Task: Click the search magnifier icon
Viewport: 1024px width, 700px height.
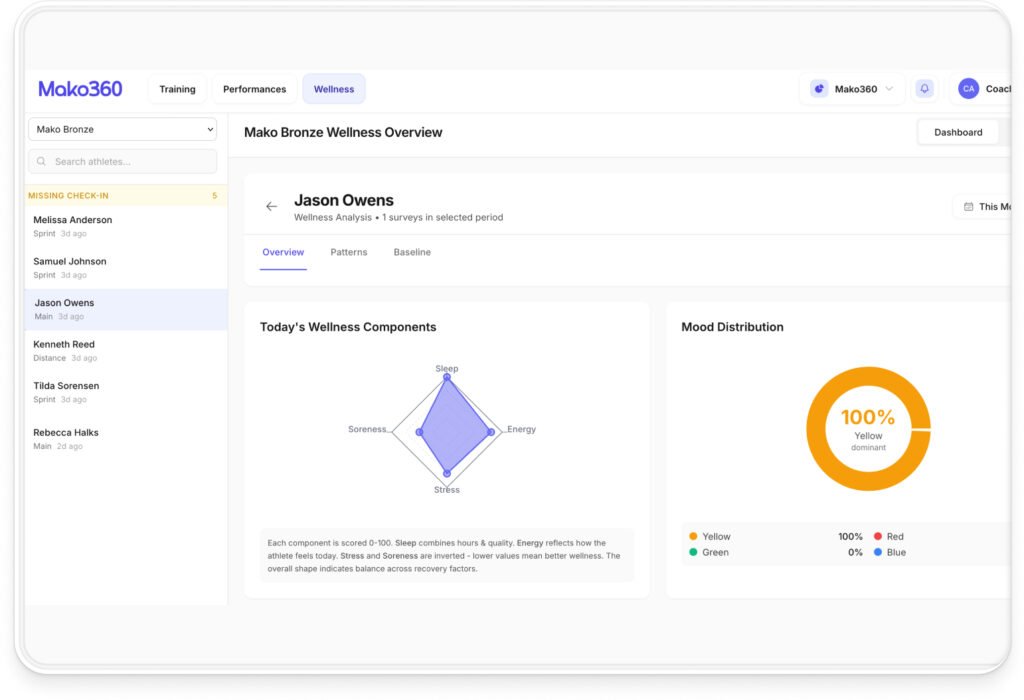Action: [x=42, y=161]
